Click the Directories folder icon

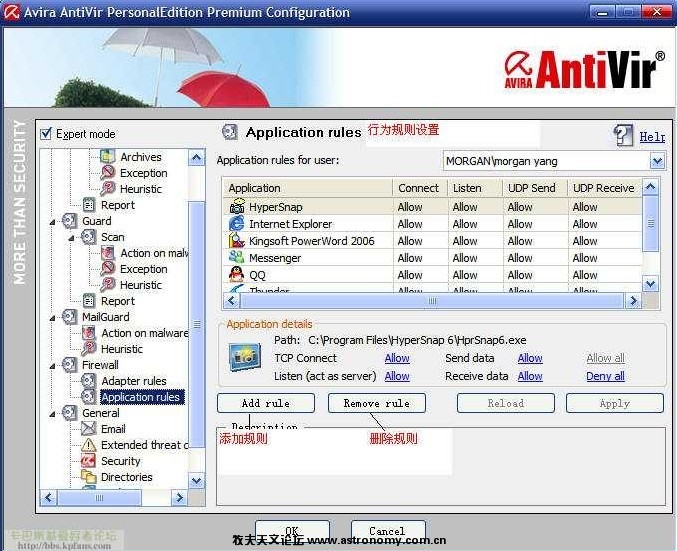(89, 477)
